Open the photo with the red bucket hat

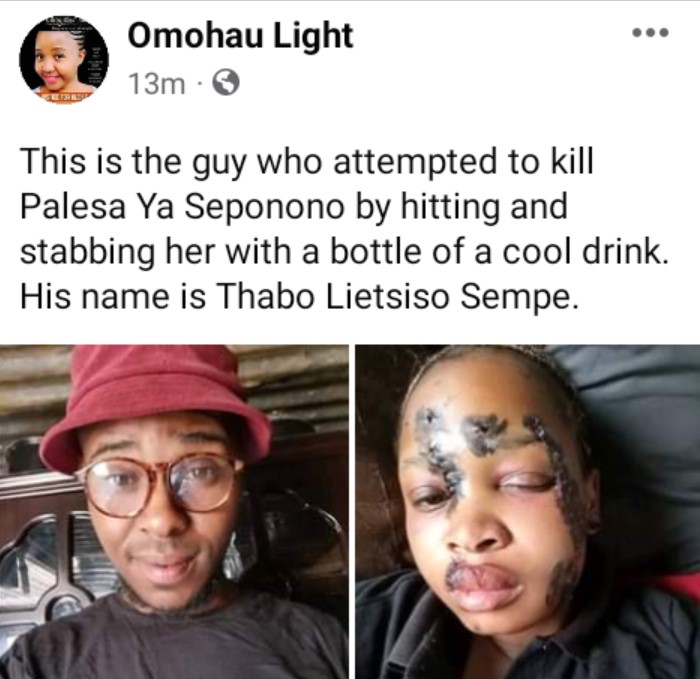click(x=174, y=512)
